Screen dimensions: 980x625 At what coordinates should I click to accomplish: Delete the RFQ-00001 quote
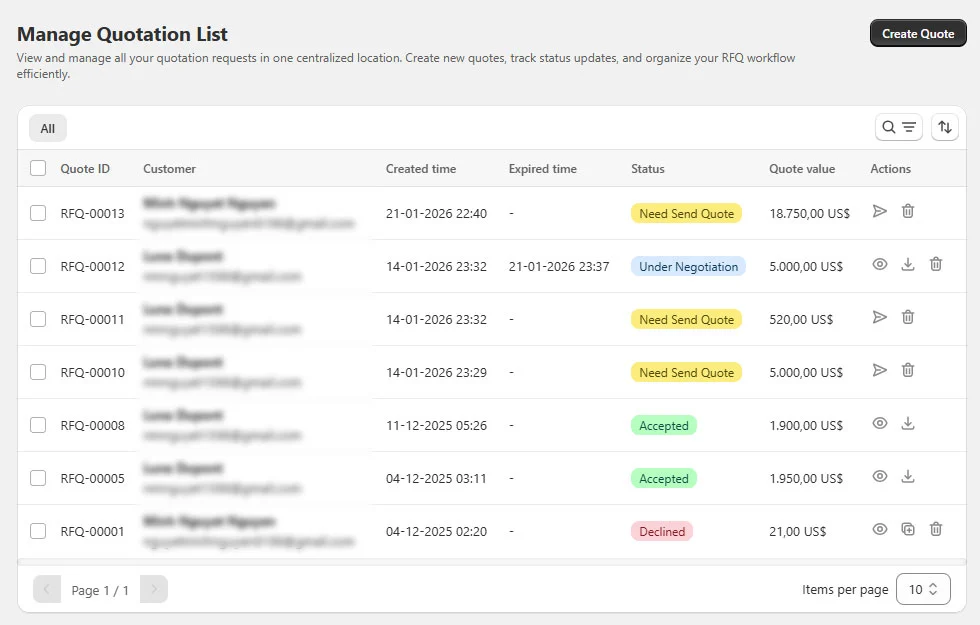tap(936, 529)
